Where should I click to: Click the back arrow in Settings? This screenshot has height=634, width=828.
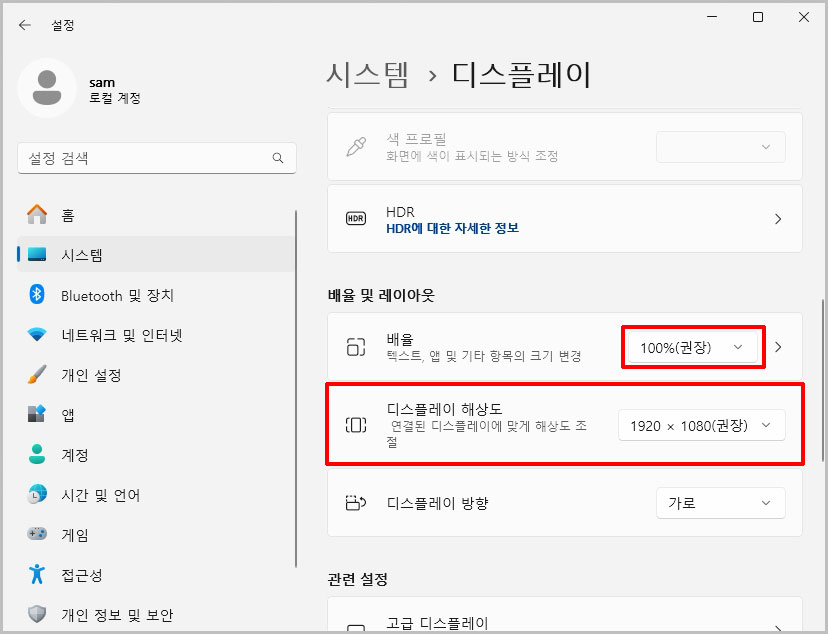tap(24, 25)
